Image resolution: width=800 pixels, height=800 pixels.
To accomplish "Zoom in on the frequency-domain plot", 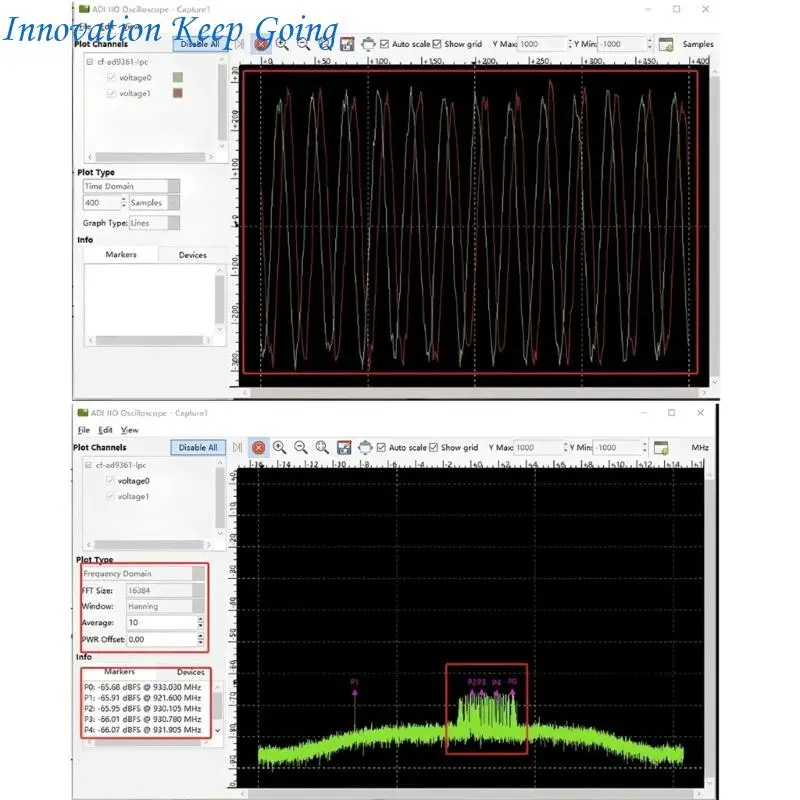I will coord(280,447).
